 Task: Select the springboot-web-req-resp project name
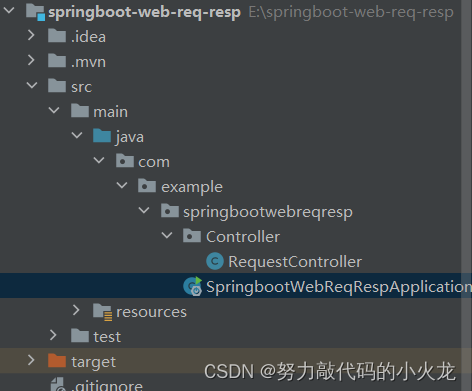pos(144,13)
